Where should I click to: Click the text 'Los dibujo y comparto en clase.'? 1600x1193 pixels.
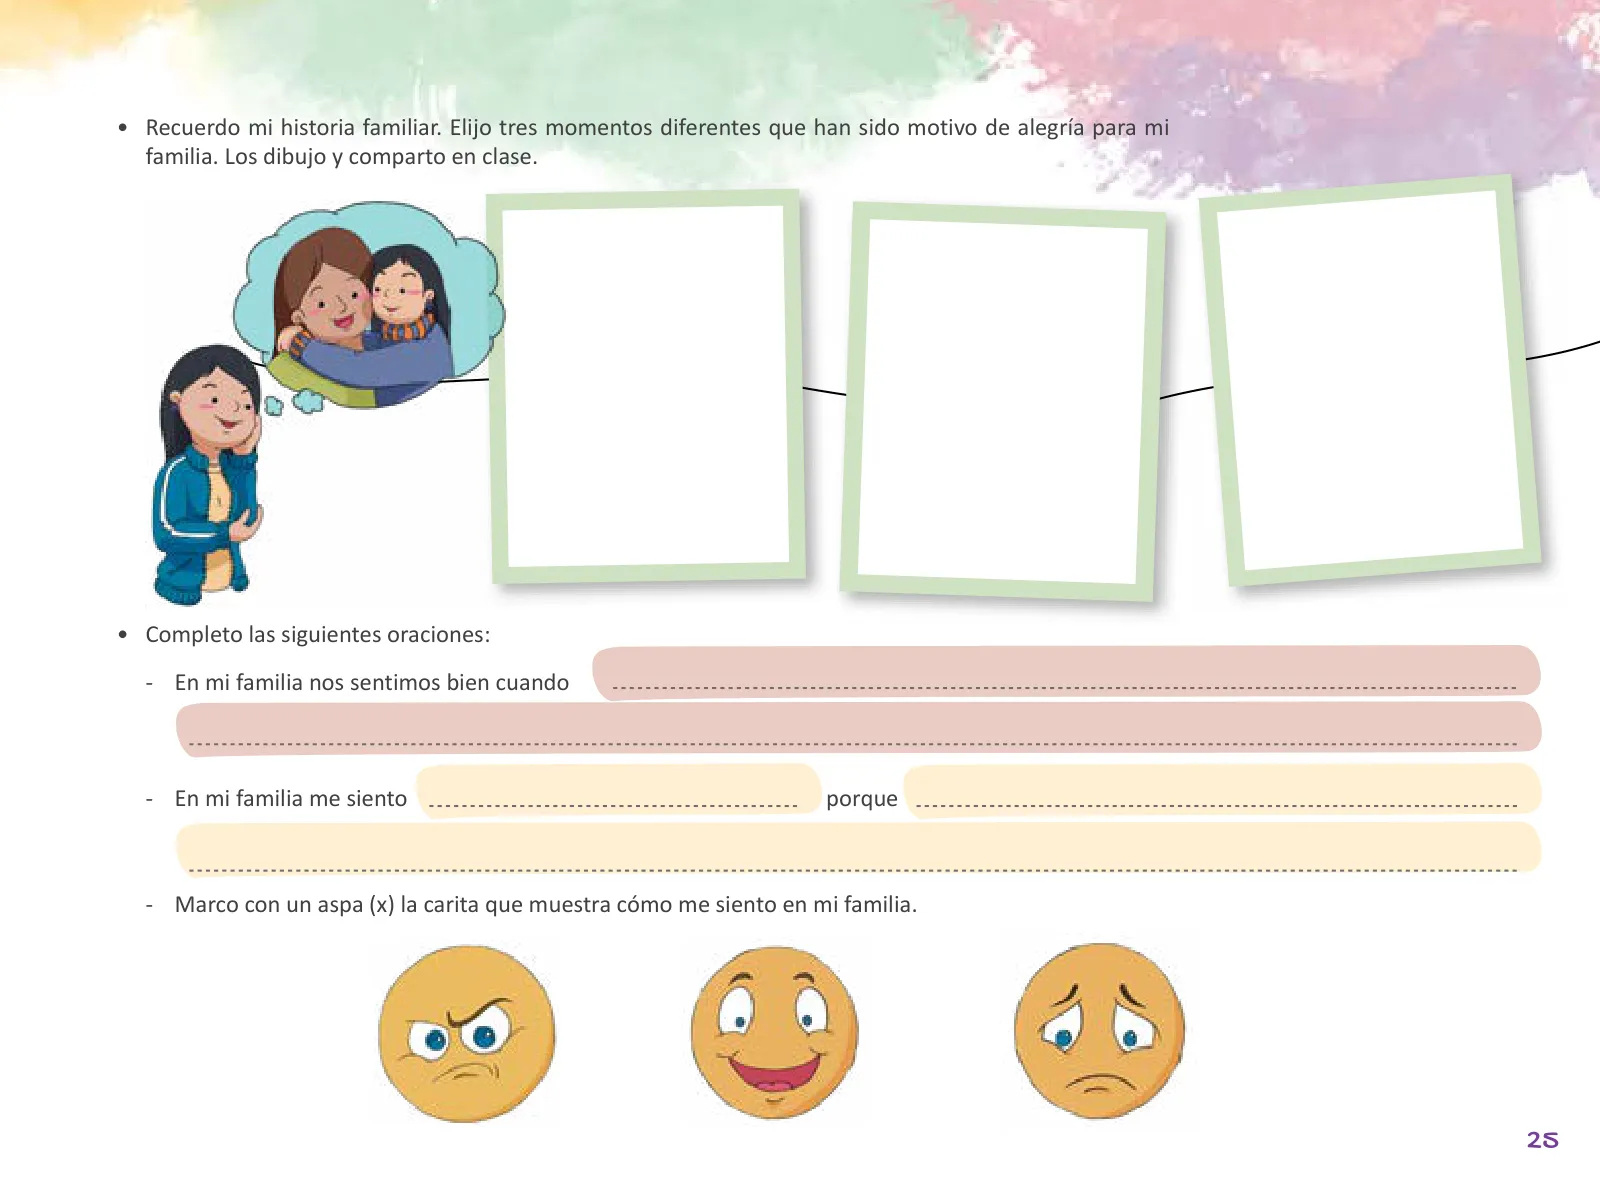click(x=381, y=157)
